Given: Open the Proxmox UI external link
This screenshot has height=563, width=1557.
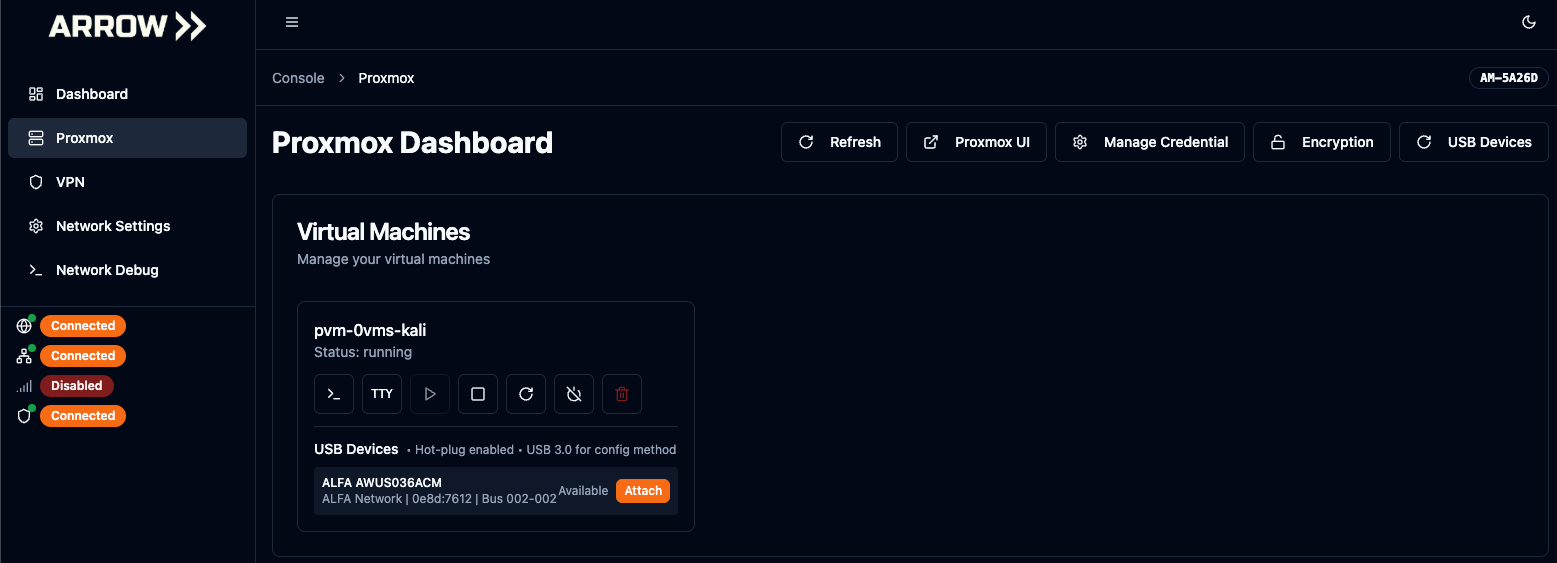Looking at the screenshot, I should (x=976, y=142).
